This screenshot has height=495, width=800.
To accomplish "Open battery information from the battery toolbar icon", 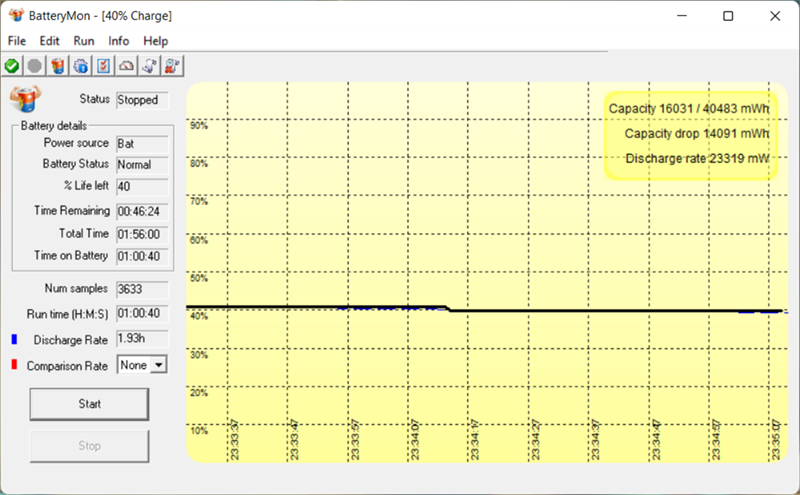I will click(x=58, y=66).
